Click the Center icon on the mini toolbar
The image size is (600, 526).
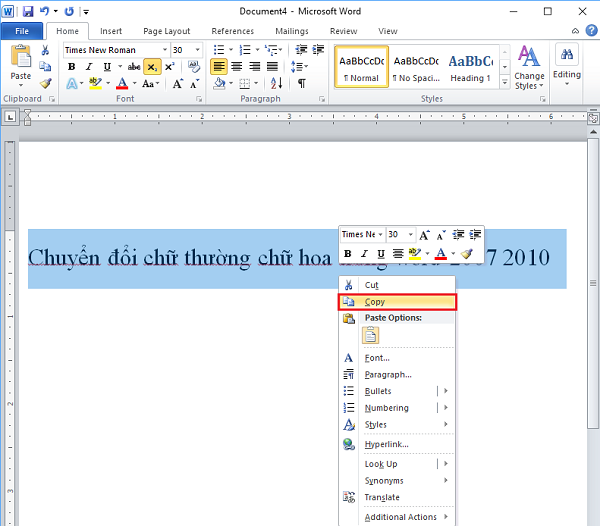click(398, 253)
